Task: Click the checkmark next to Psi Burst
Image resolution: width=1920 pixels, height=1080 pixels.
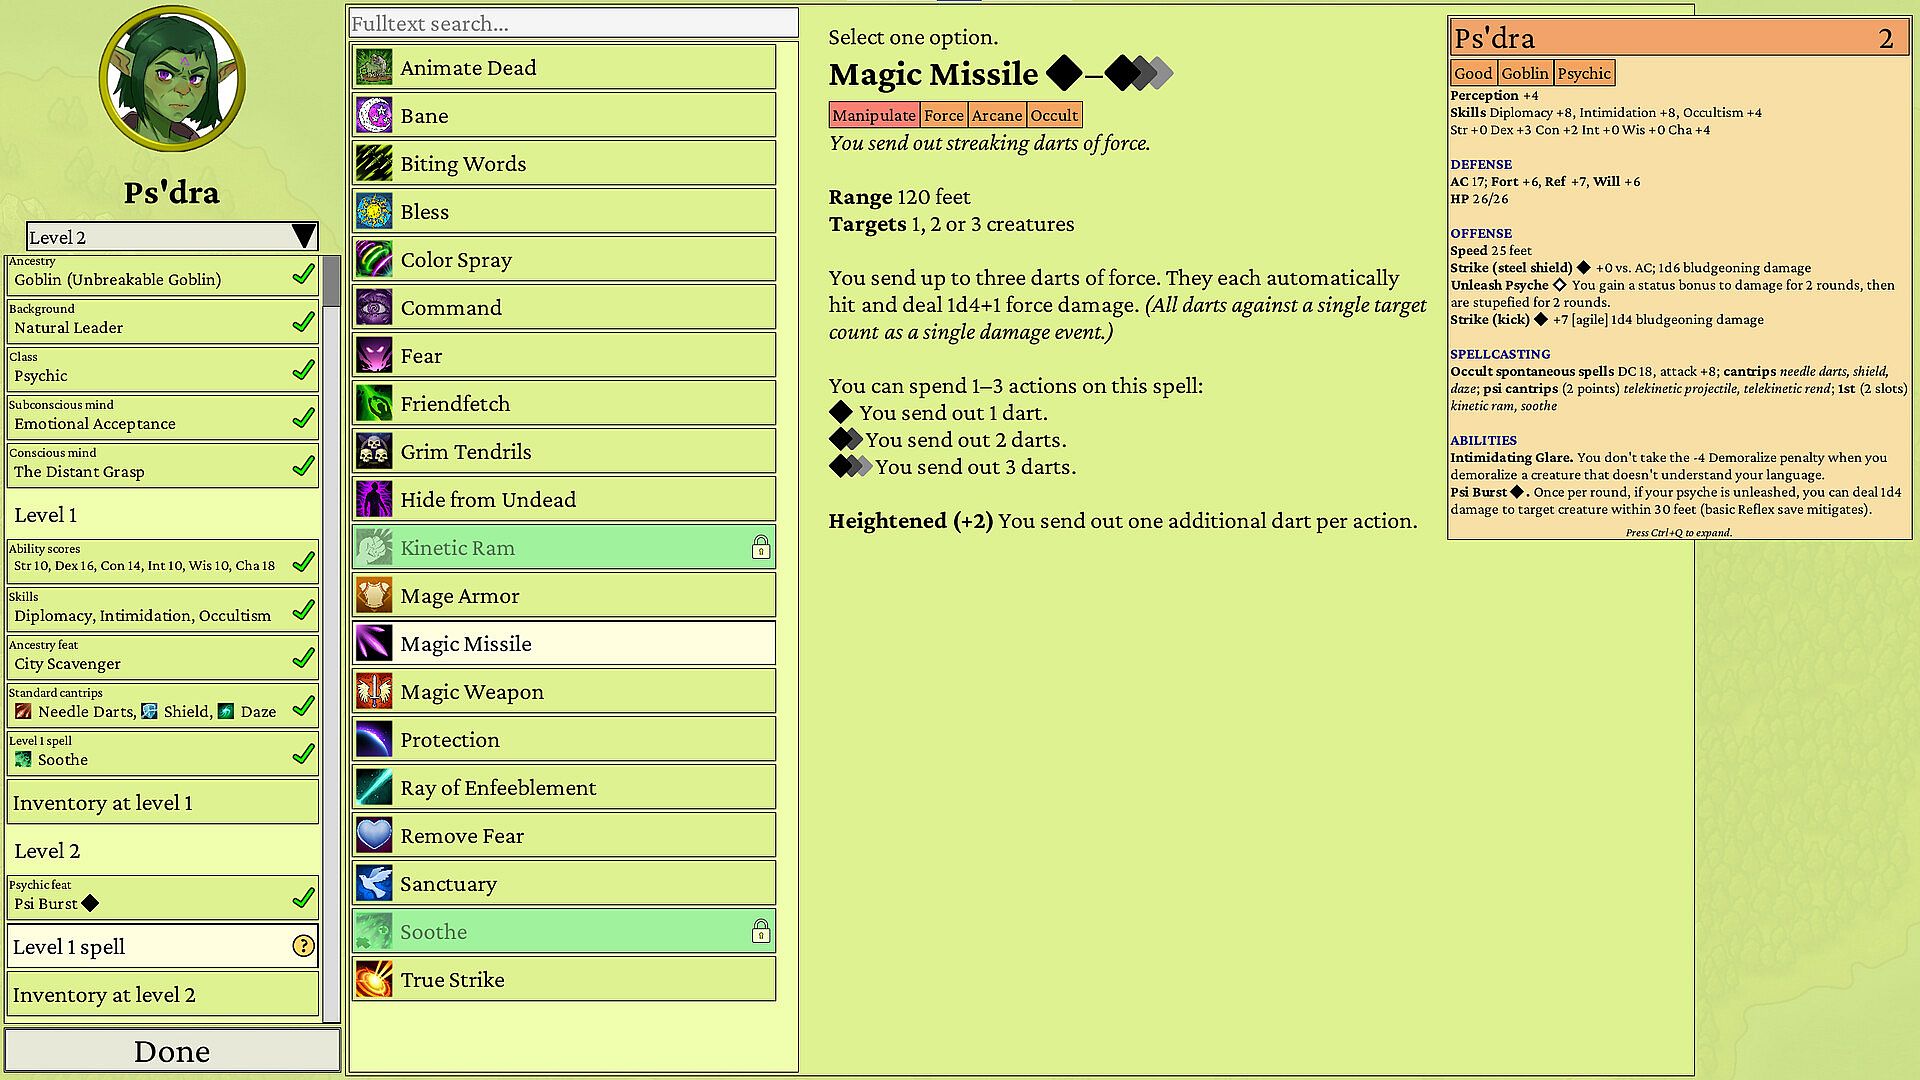Action: click(303, 899)
